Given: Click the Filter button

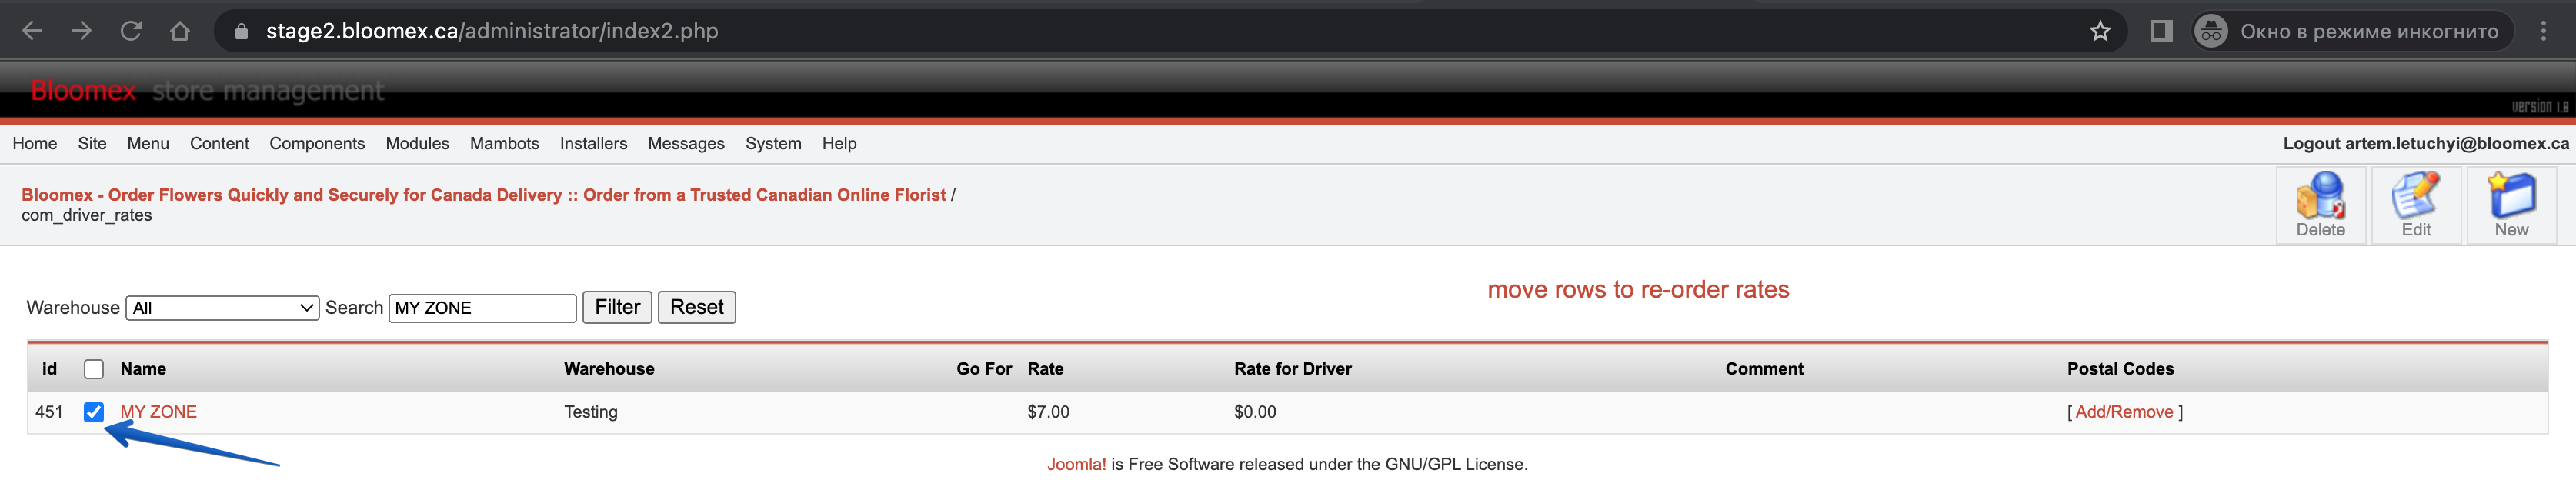Looking at the screenshot, I should pyautogui.click(x=617, y=307).
